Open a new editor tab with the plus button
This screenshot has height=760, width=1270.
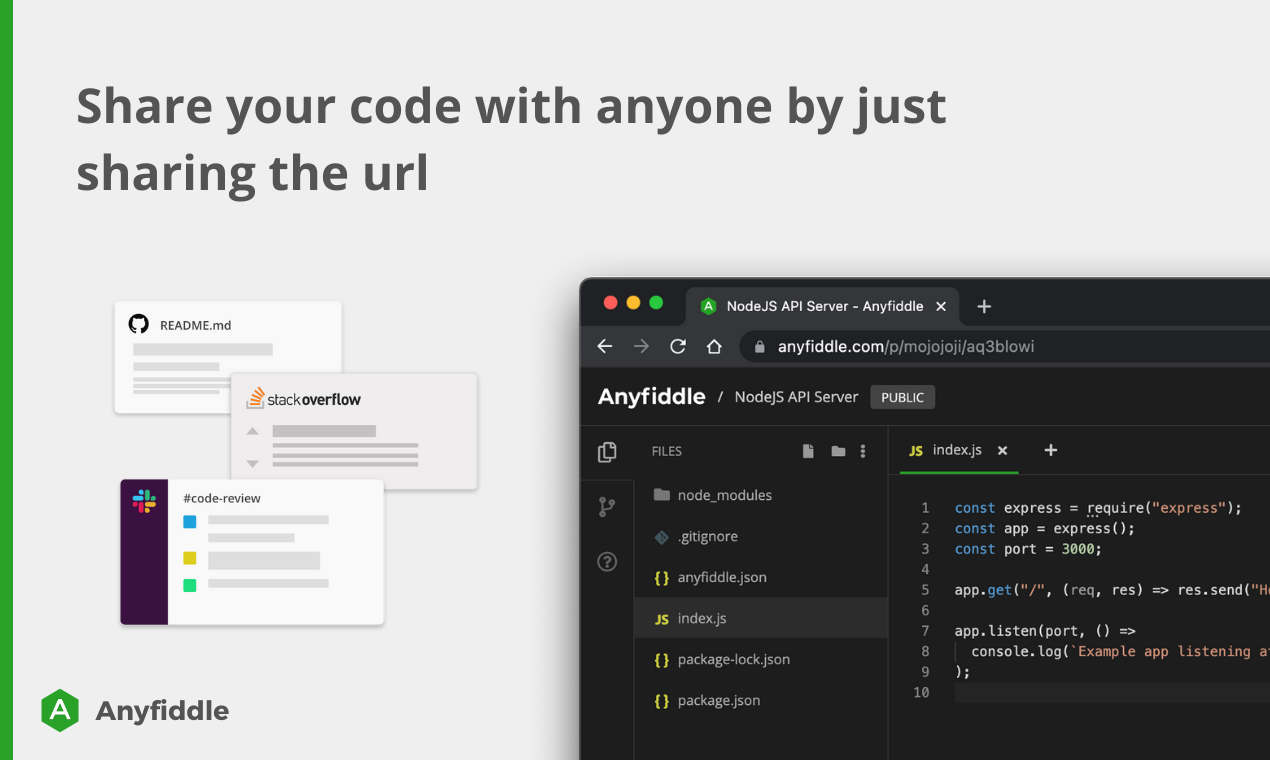pos(1050,451)
